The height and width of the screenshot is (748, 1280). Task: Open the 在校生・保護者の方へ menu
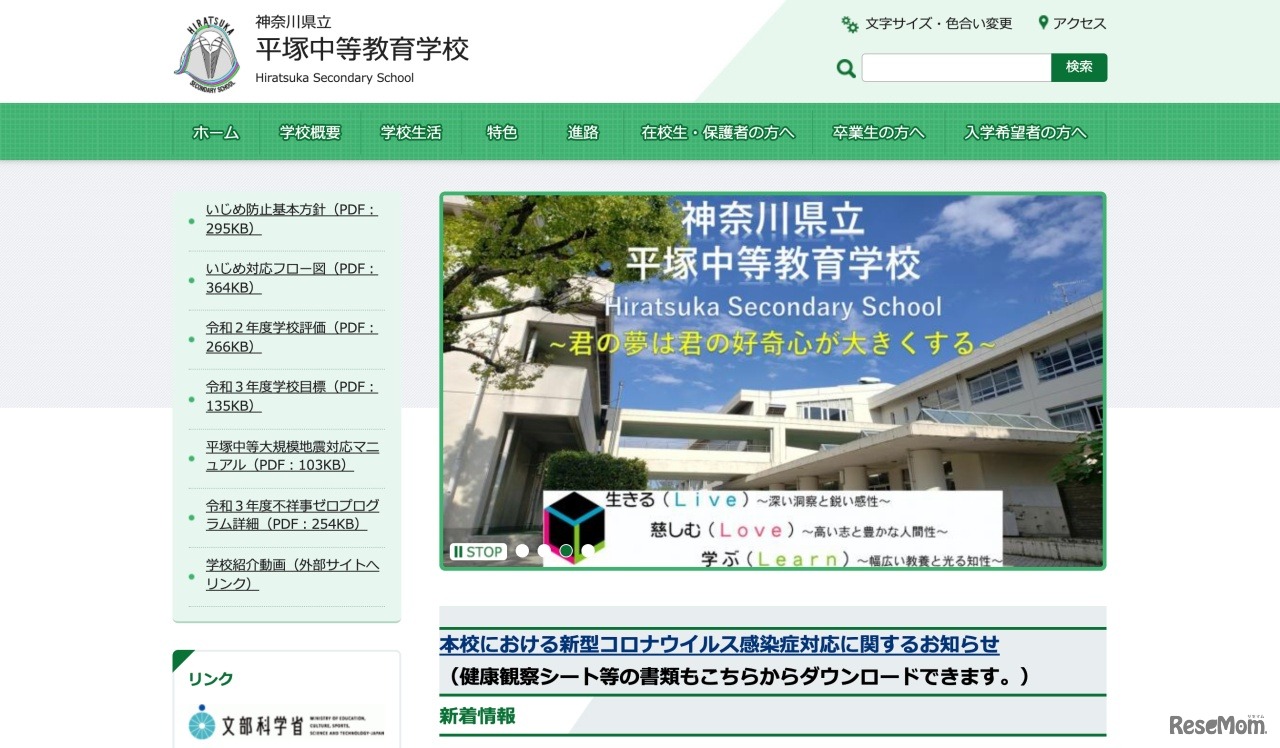click(x=718, y=131)
